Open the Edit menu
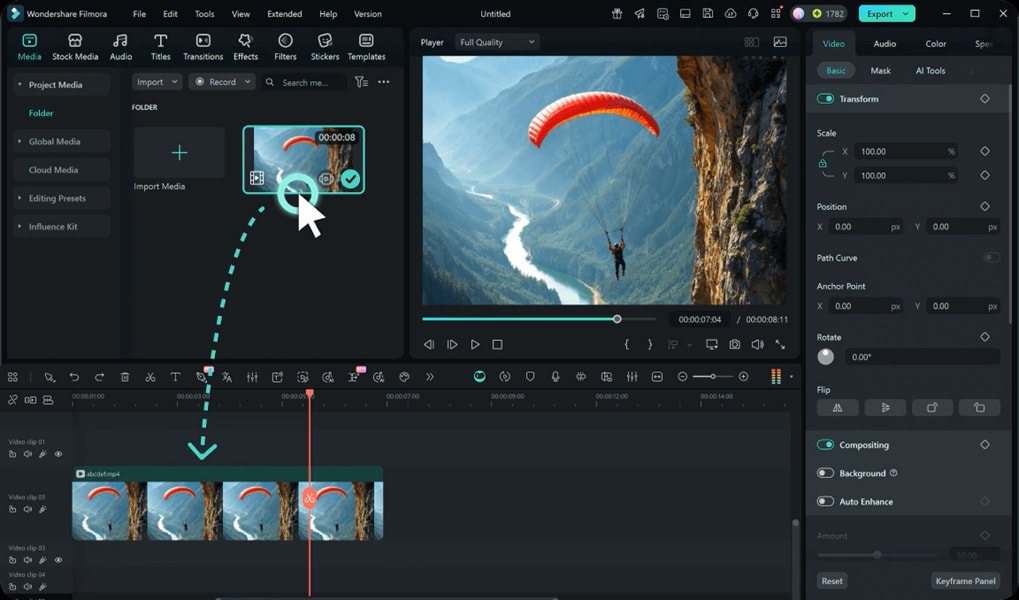 click(x=169, y=14)
